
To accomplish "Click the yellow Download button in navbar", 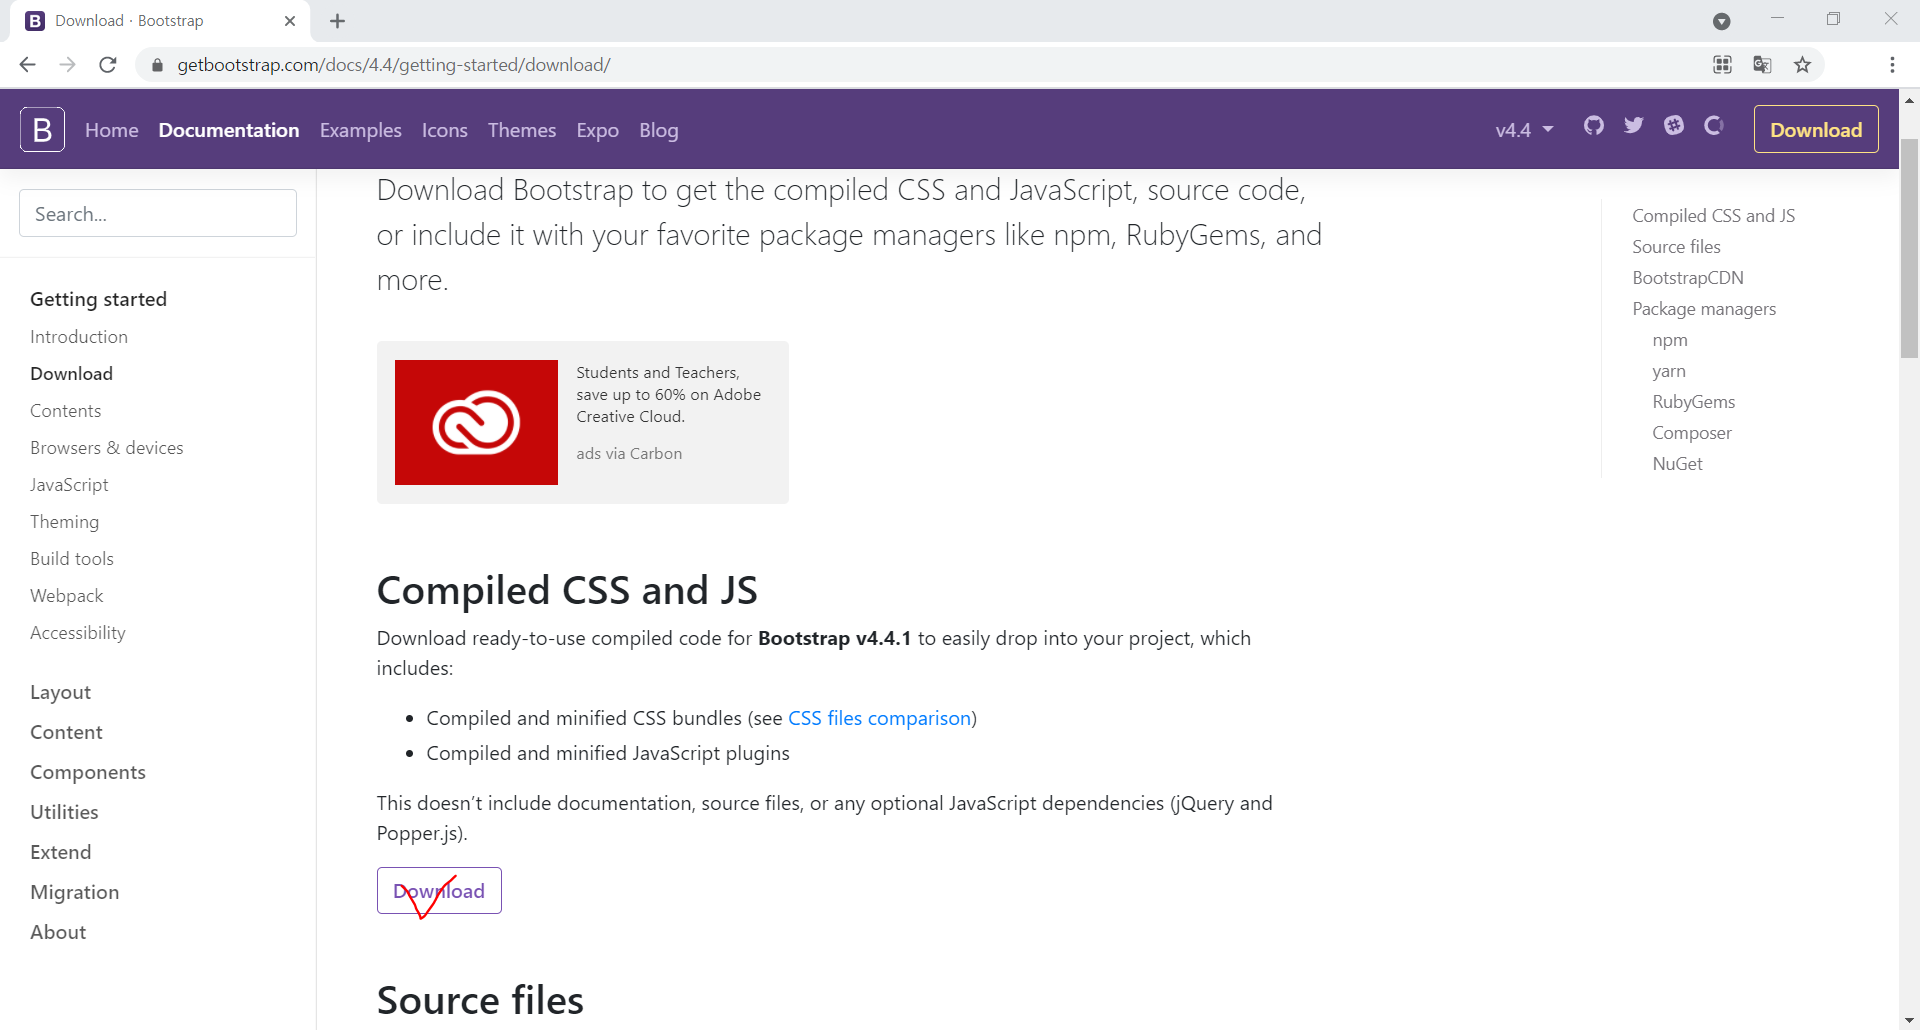I will pos(1816,129).
